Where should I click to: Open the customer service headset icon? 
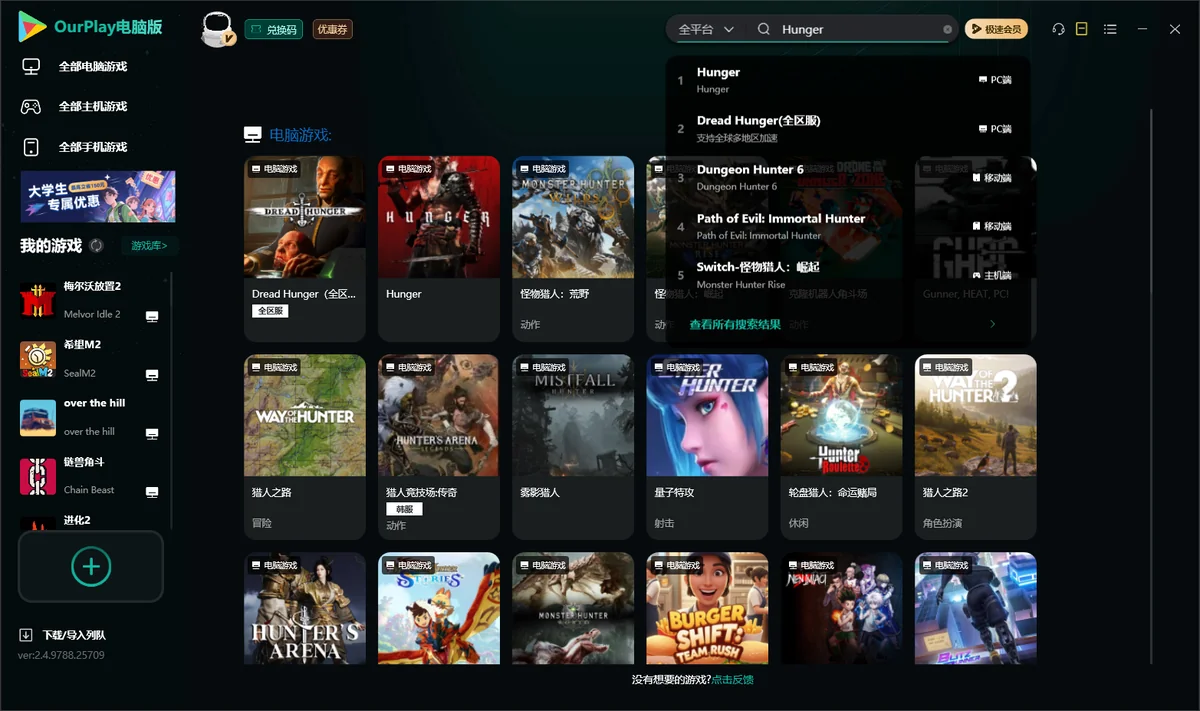pyautogui.click(x=1058, y=30)
